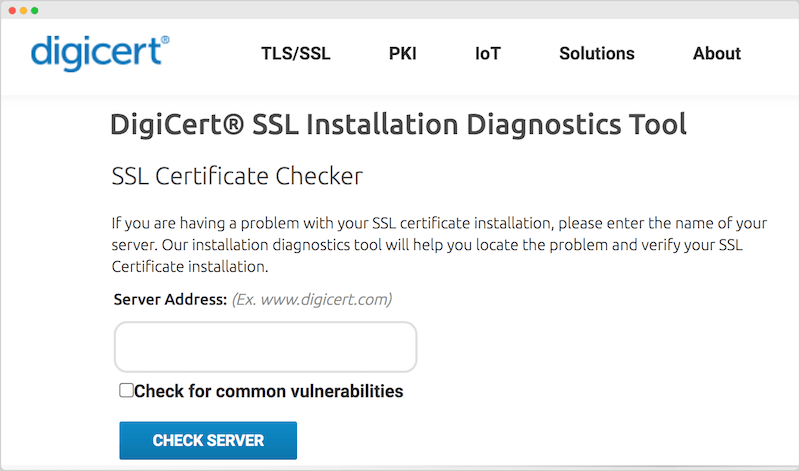This screenshot has height=471, width=800.
Task: Open the Solutions menu
Action: click(597, 54)
